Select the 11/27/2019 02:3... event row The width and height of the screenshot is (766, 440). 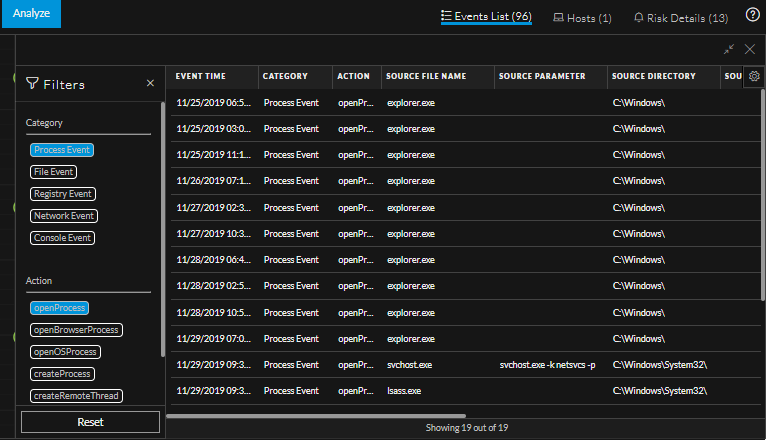pos(466,208)
